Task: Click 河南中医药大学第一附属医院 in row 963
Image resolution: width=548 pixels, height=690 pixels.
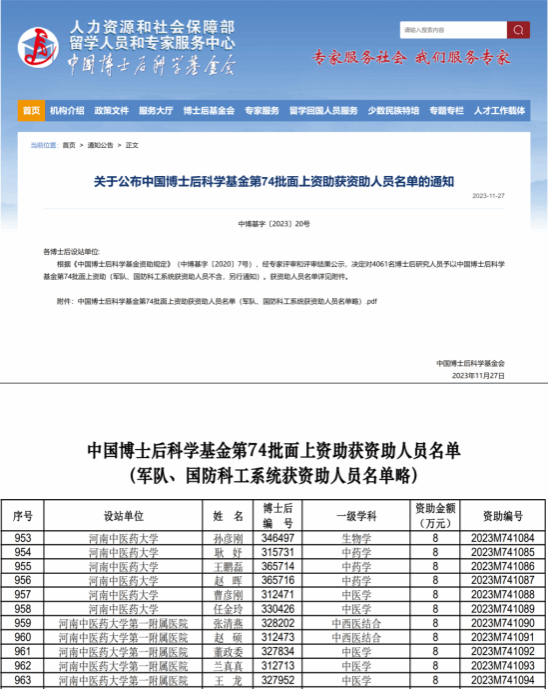Action: tap(123, 680)
